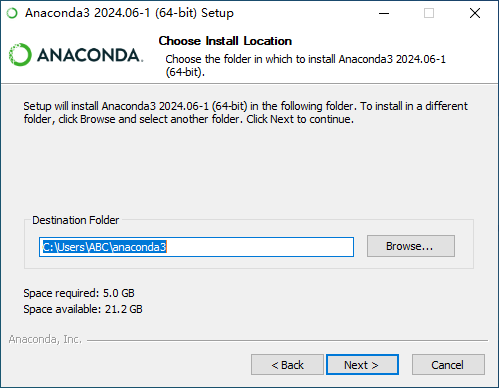This screenshot has width=499, height=388.
Task: Click the 'Choose the folder in which' subtitle
Action: (305, 65)
